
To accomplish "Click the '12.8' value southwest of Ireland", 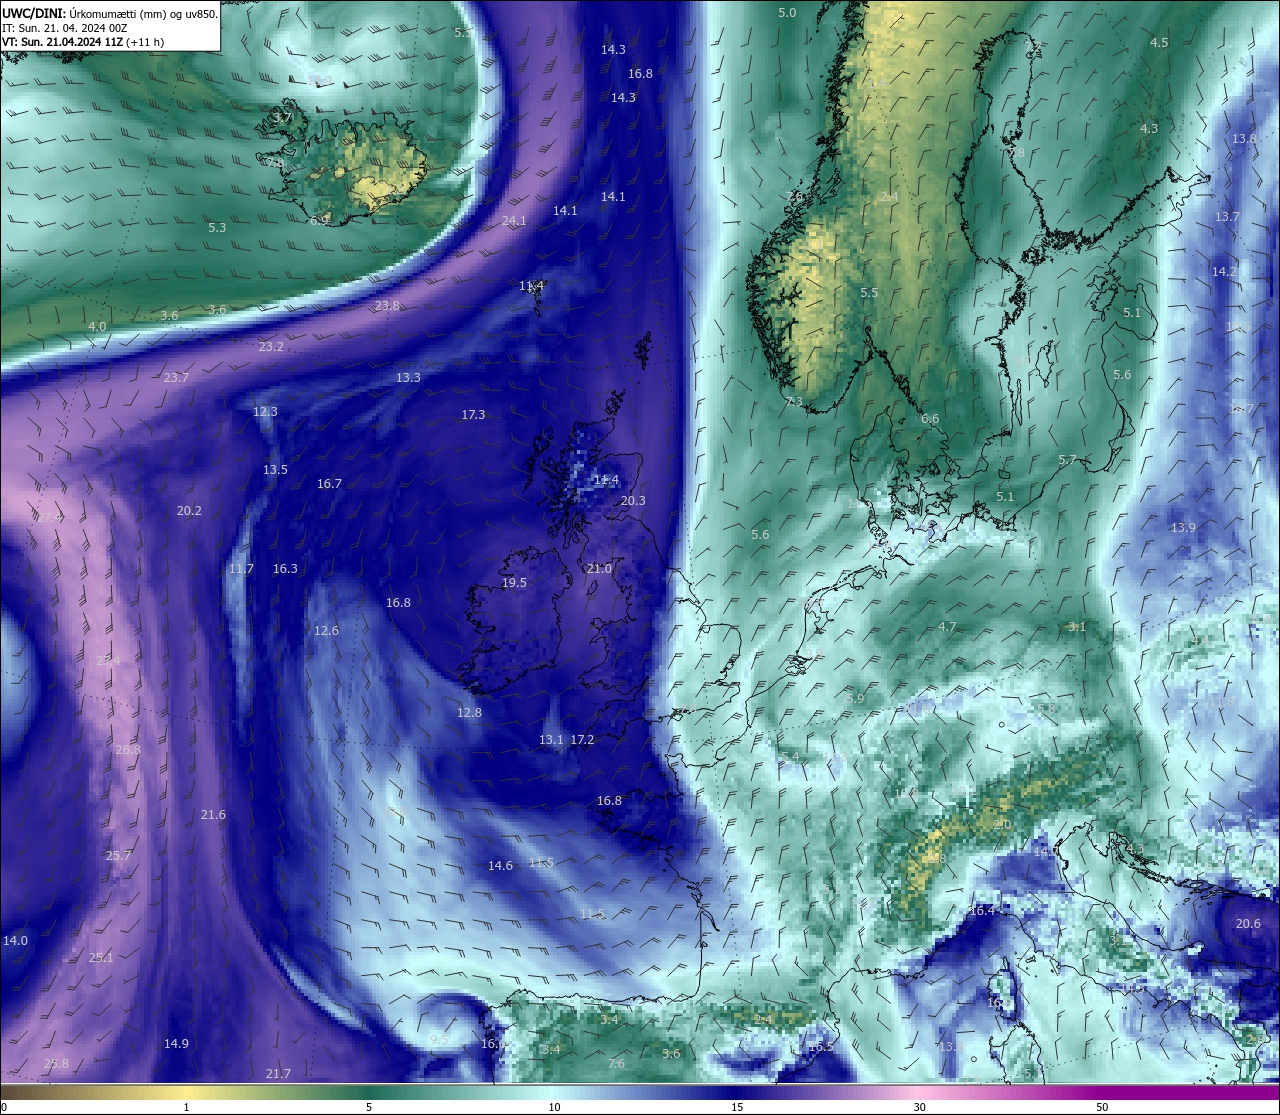I will pyautogui.click(x=469, y=713).
